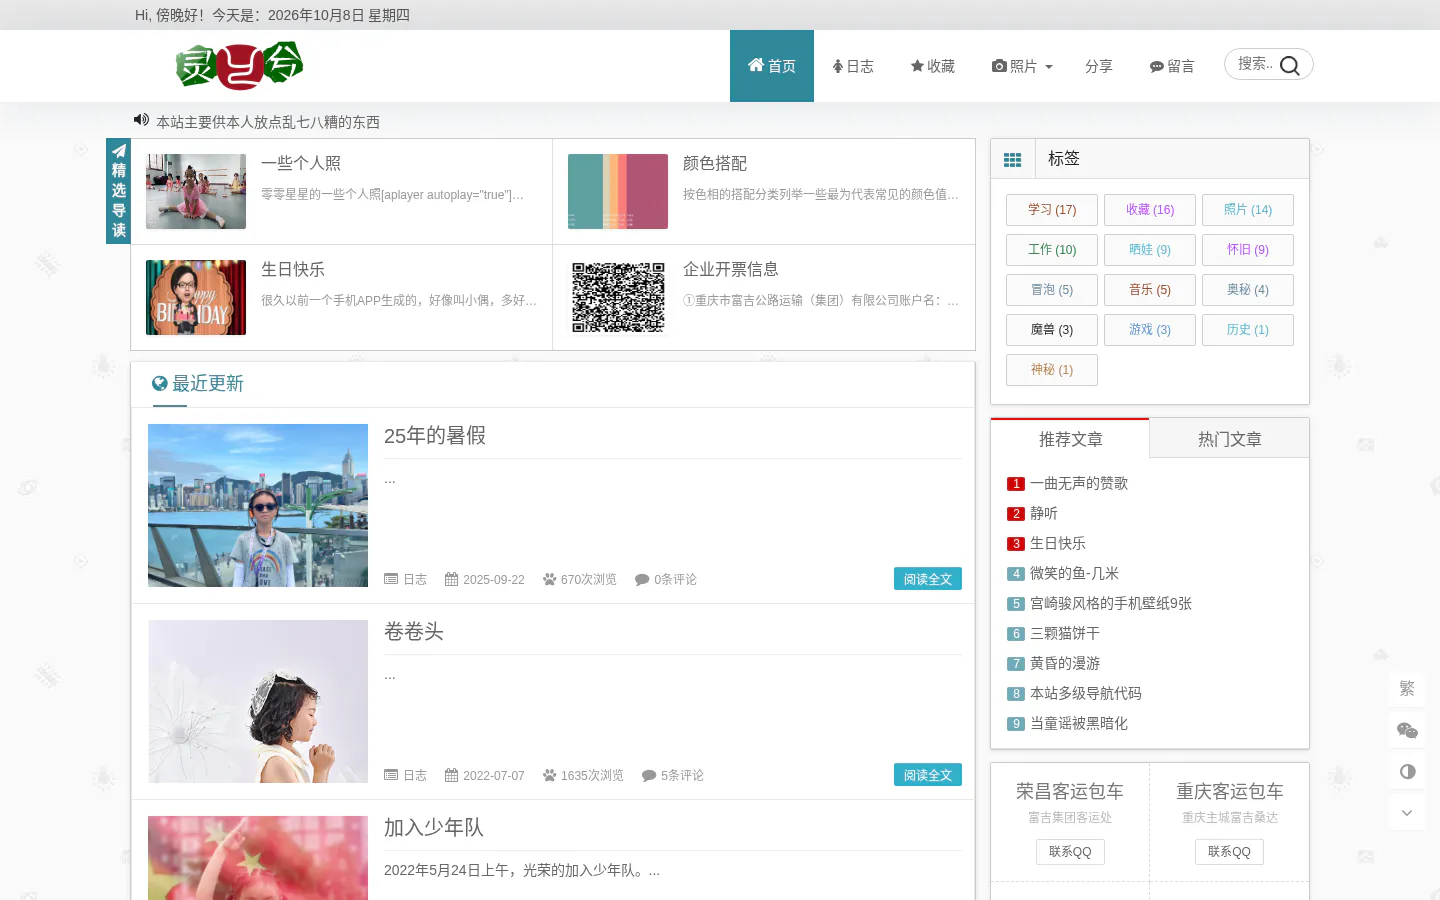1440x900 pixels.
Task: Click the 精选导读 paper plane icon
Action: [119, 151]
